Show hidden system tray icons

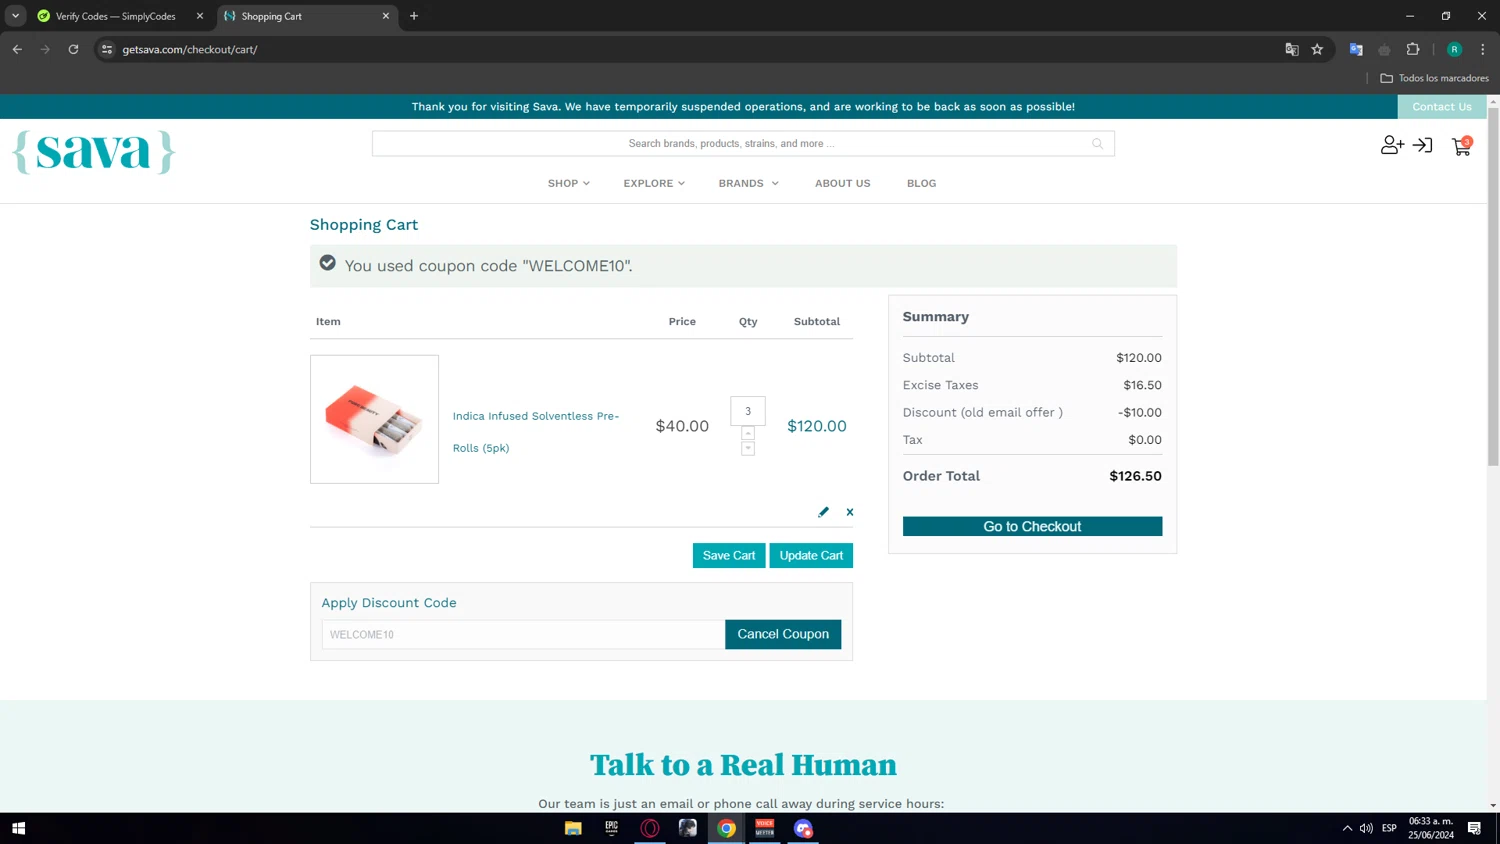tap(1347, 828)
